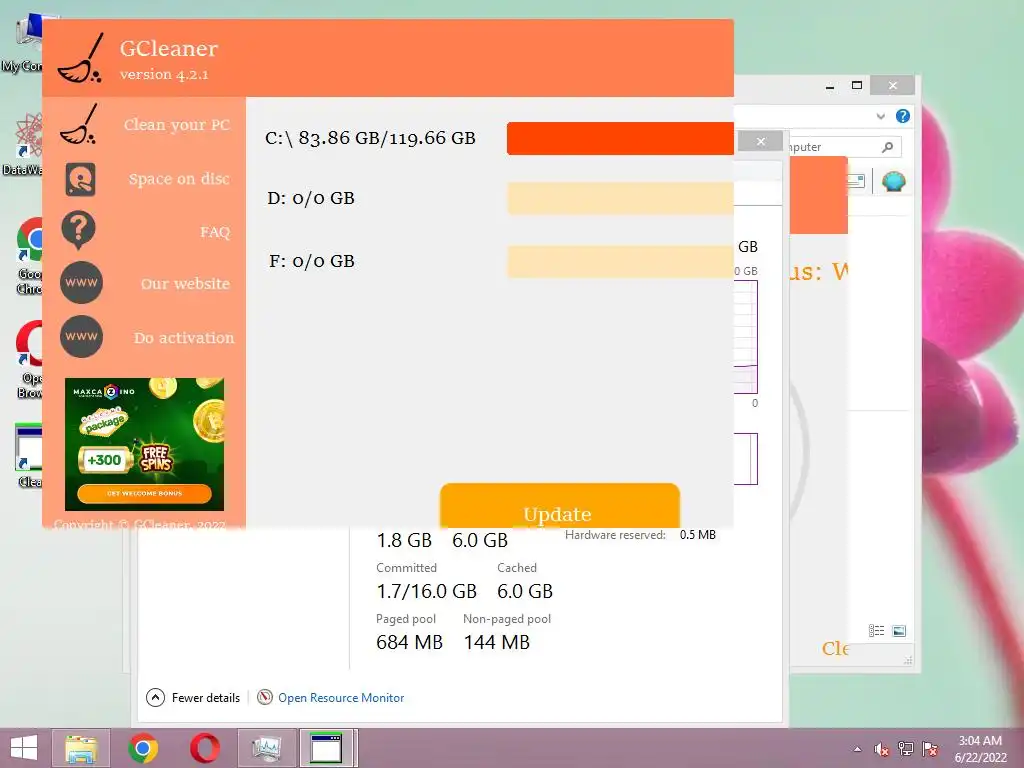Image resolution: width=1024 pixels, height=768 pixels.
Task: Expand the ribbon chevron in Explorer window
Action: pos(880,116)
